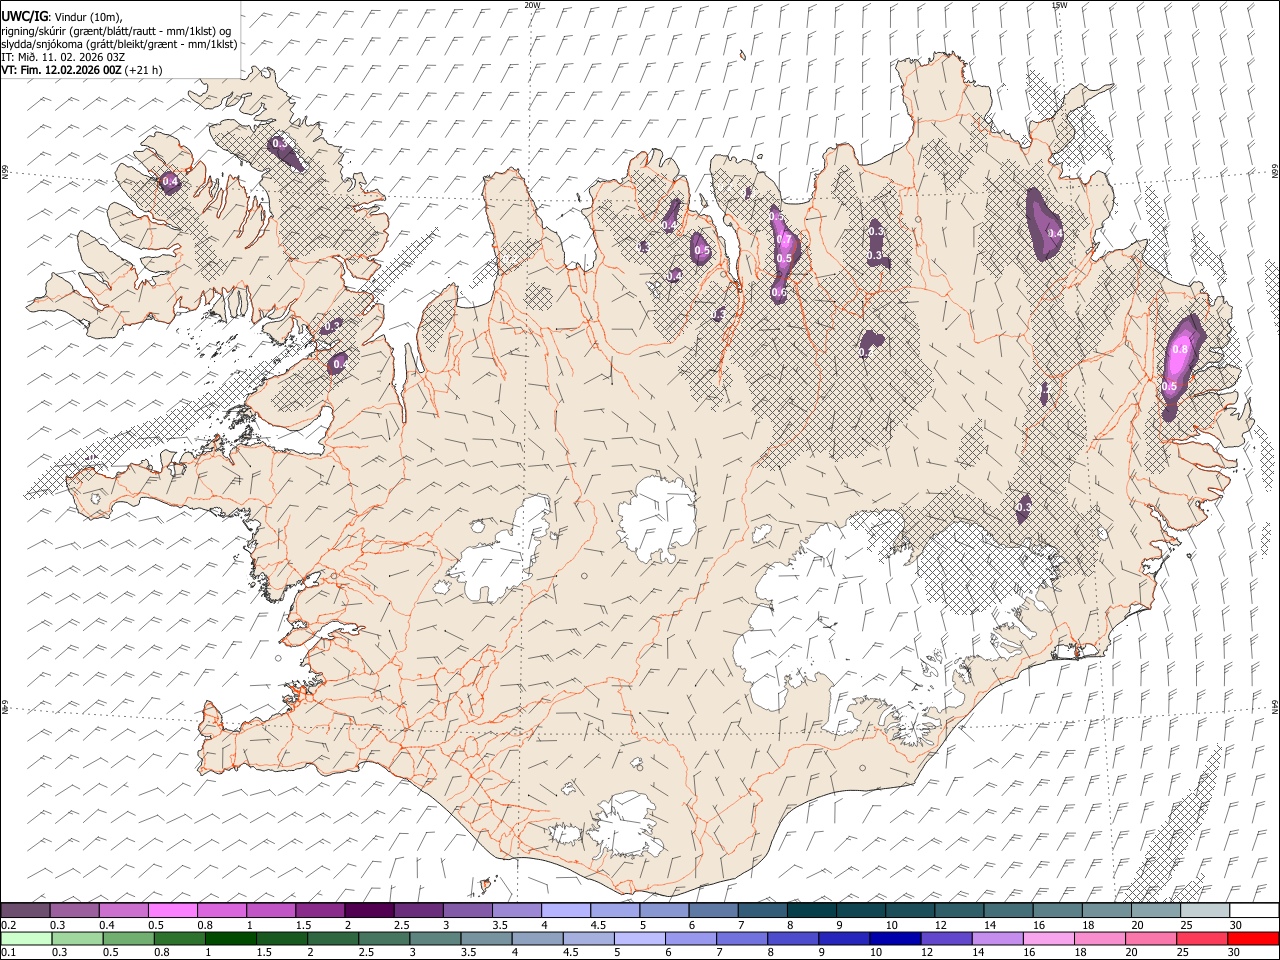Select the bright pink 0.5 swatch in upper legend
The height and width of the screenshot is (960, 1280).
click(172, 911)
